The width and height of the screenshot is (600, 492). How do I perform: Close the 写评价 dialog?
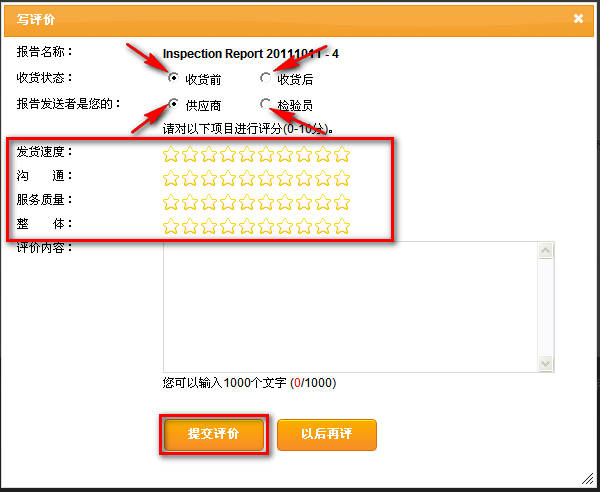tap(578, 18)
